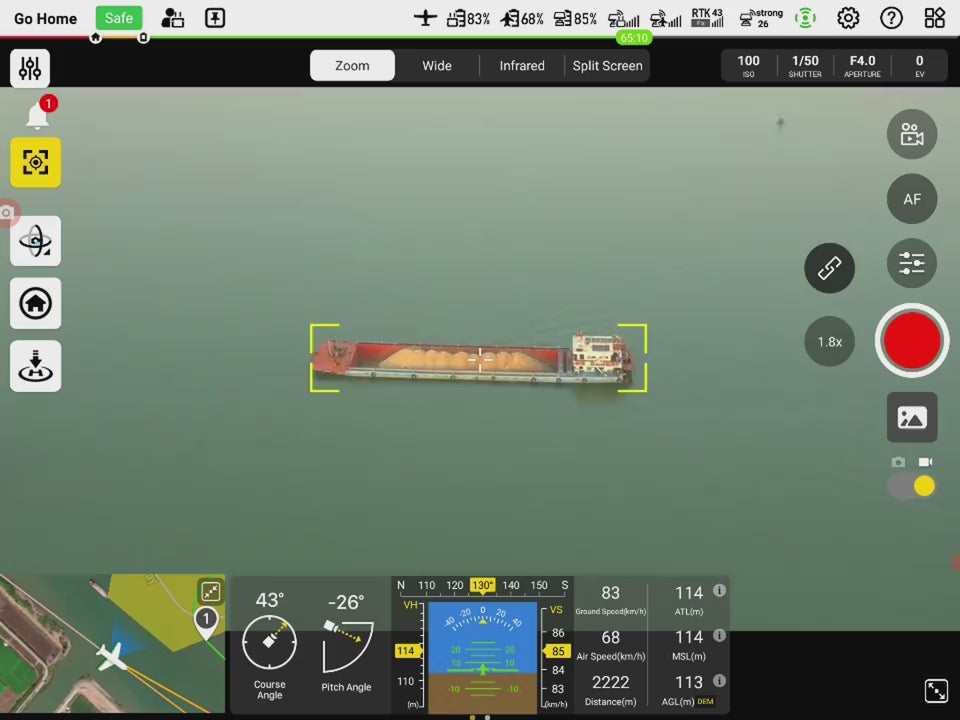This screenshot has height=720, width=960.
Task: Open the ISO 100 setting
Action: coord(748,66)
